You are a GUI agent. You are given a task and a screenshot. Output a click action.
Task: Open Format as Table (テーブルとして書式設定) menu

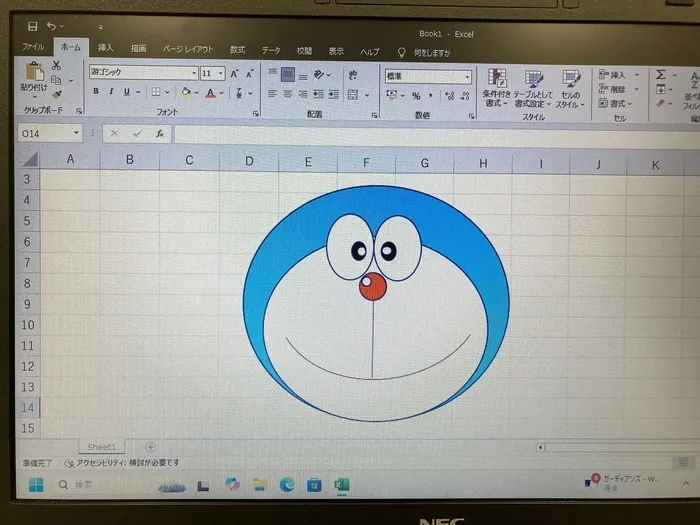533,89
